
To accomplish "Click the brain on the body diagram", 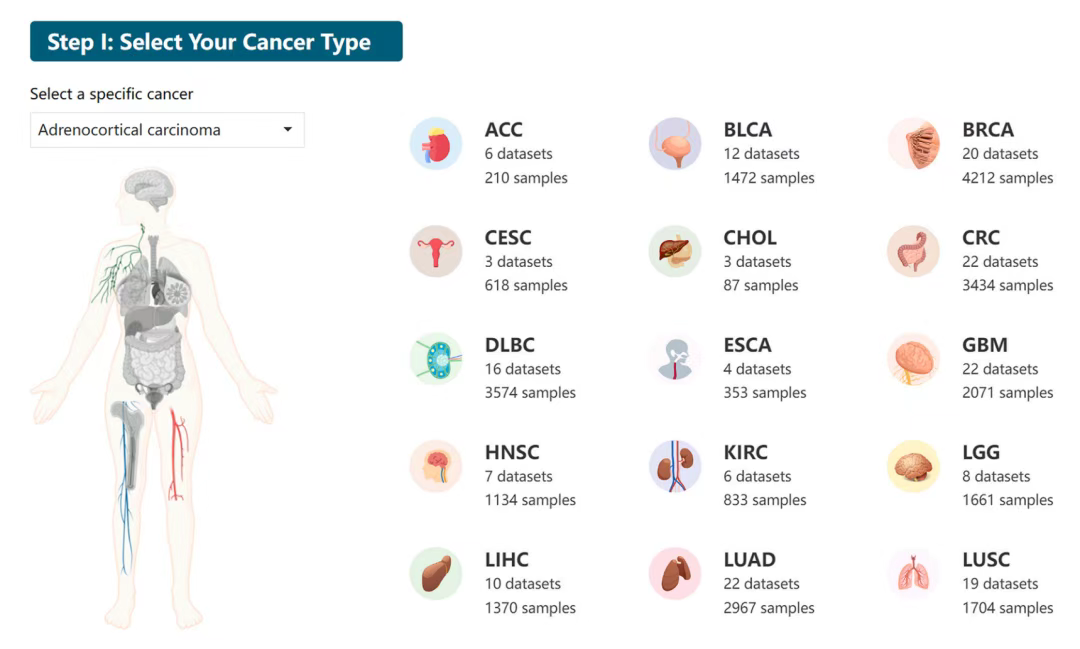I will (149, 187).
